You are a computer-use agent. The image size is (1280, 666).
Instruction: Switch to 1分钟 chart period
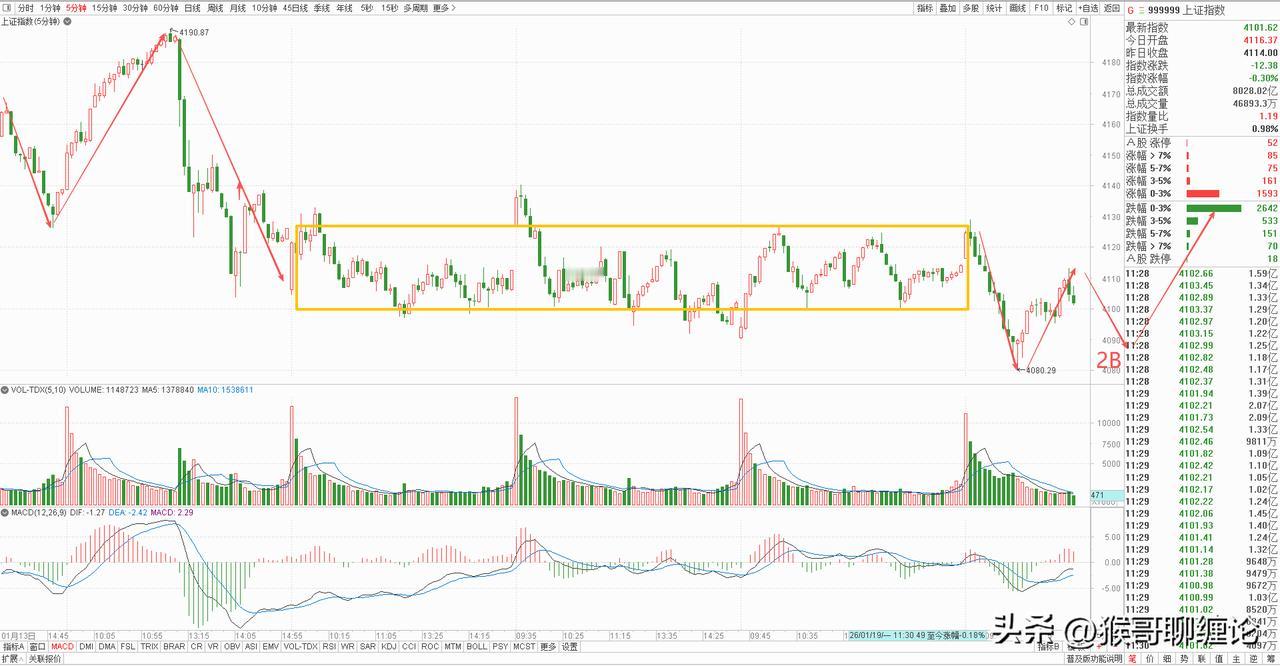pyautogui.click(x=50, y=8)
